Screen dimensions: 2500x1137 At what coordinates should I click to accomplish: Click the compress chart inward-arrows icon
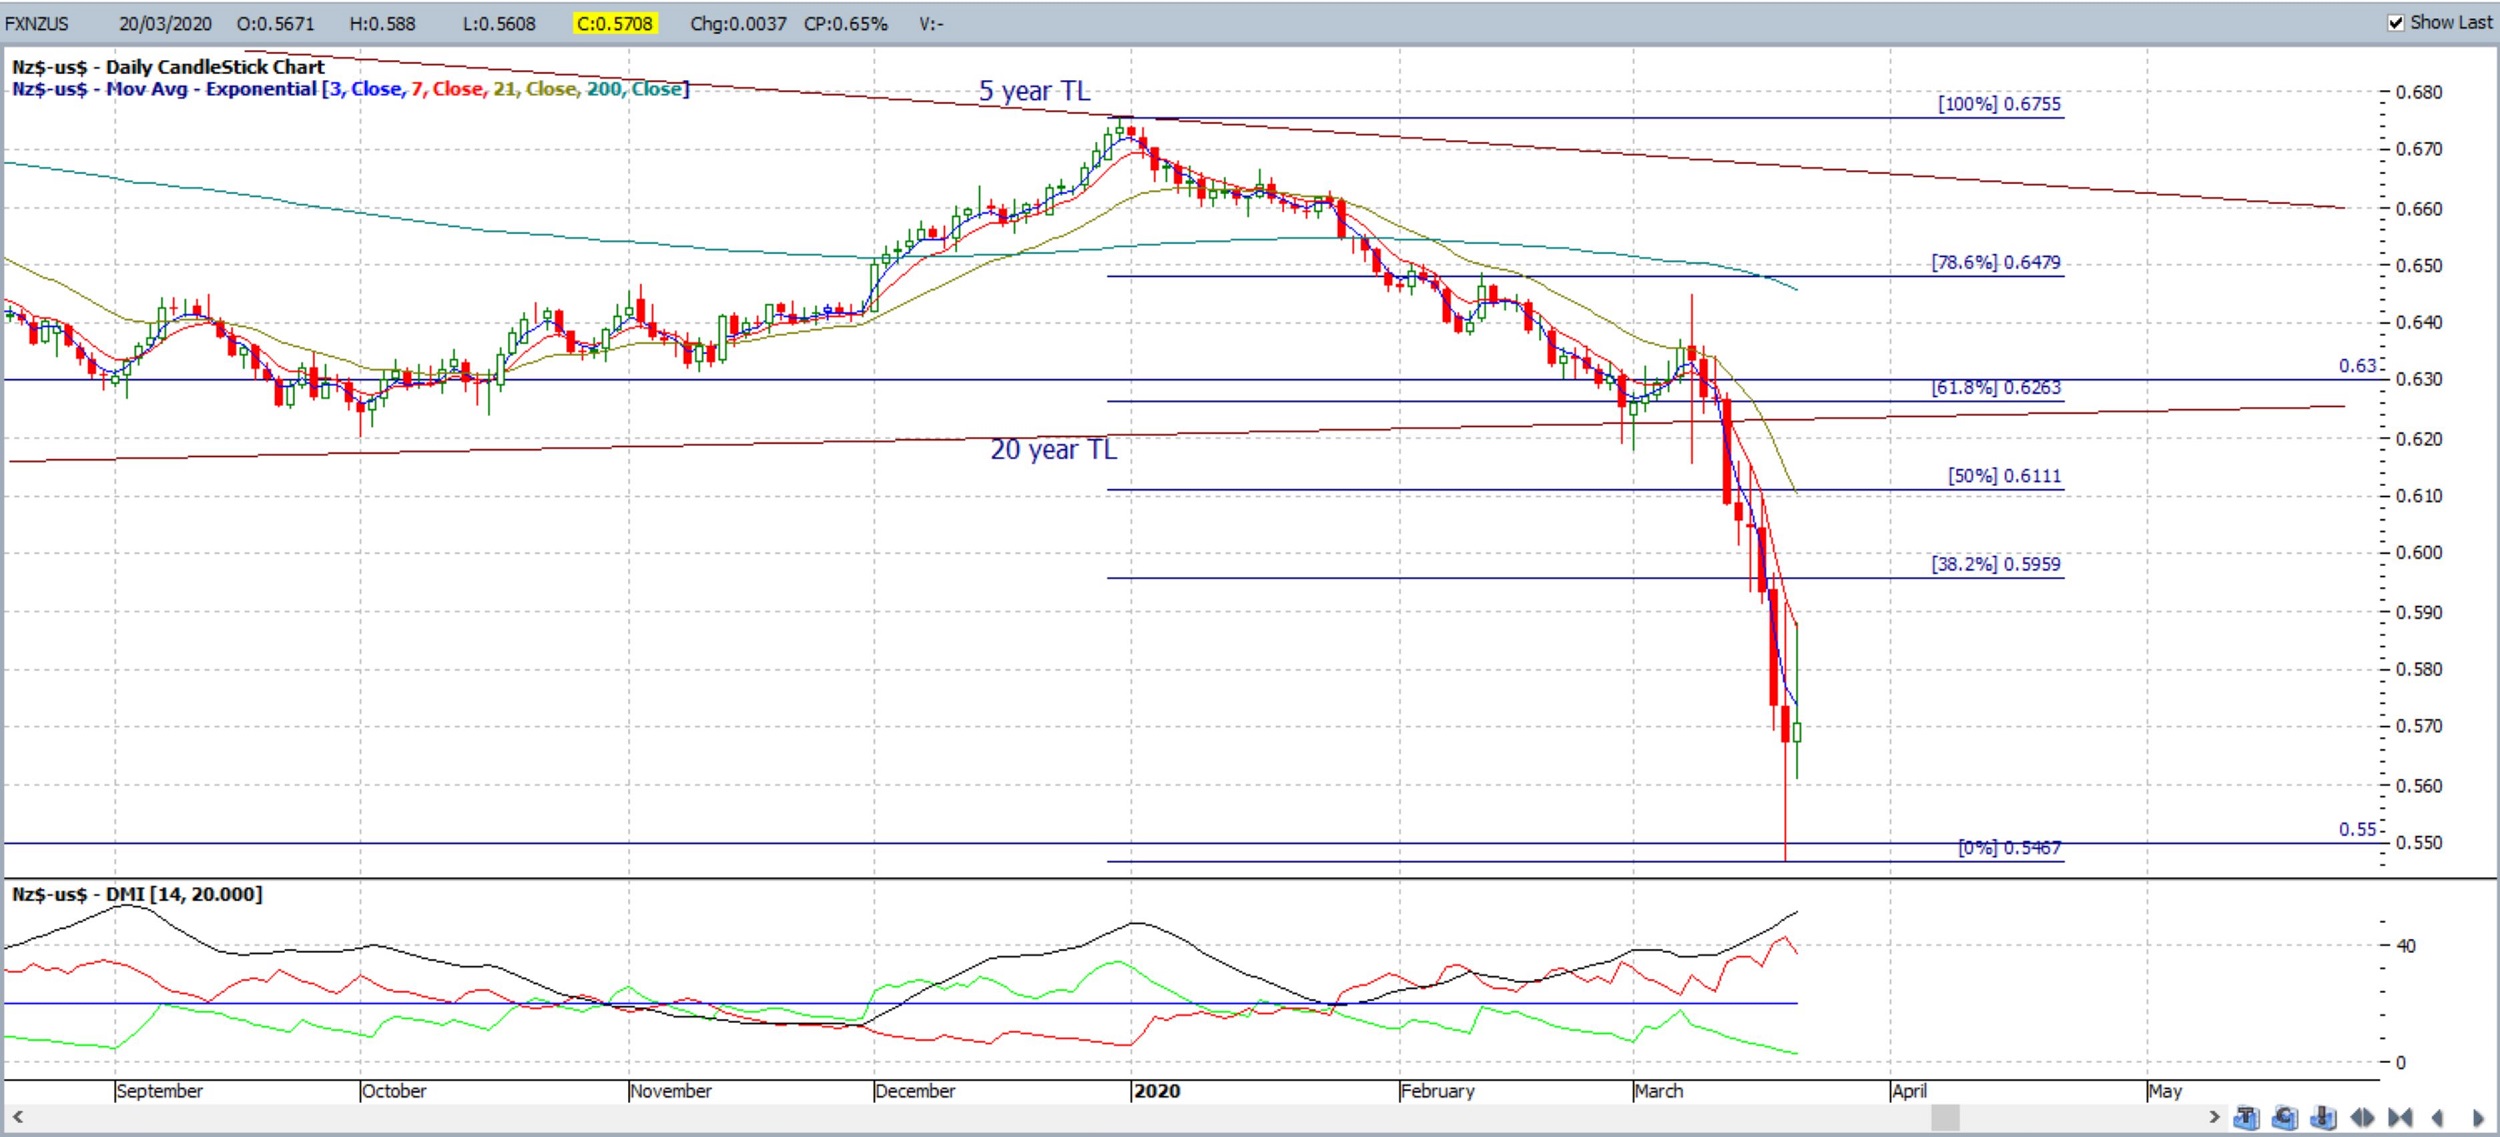coord(2400,1117)
